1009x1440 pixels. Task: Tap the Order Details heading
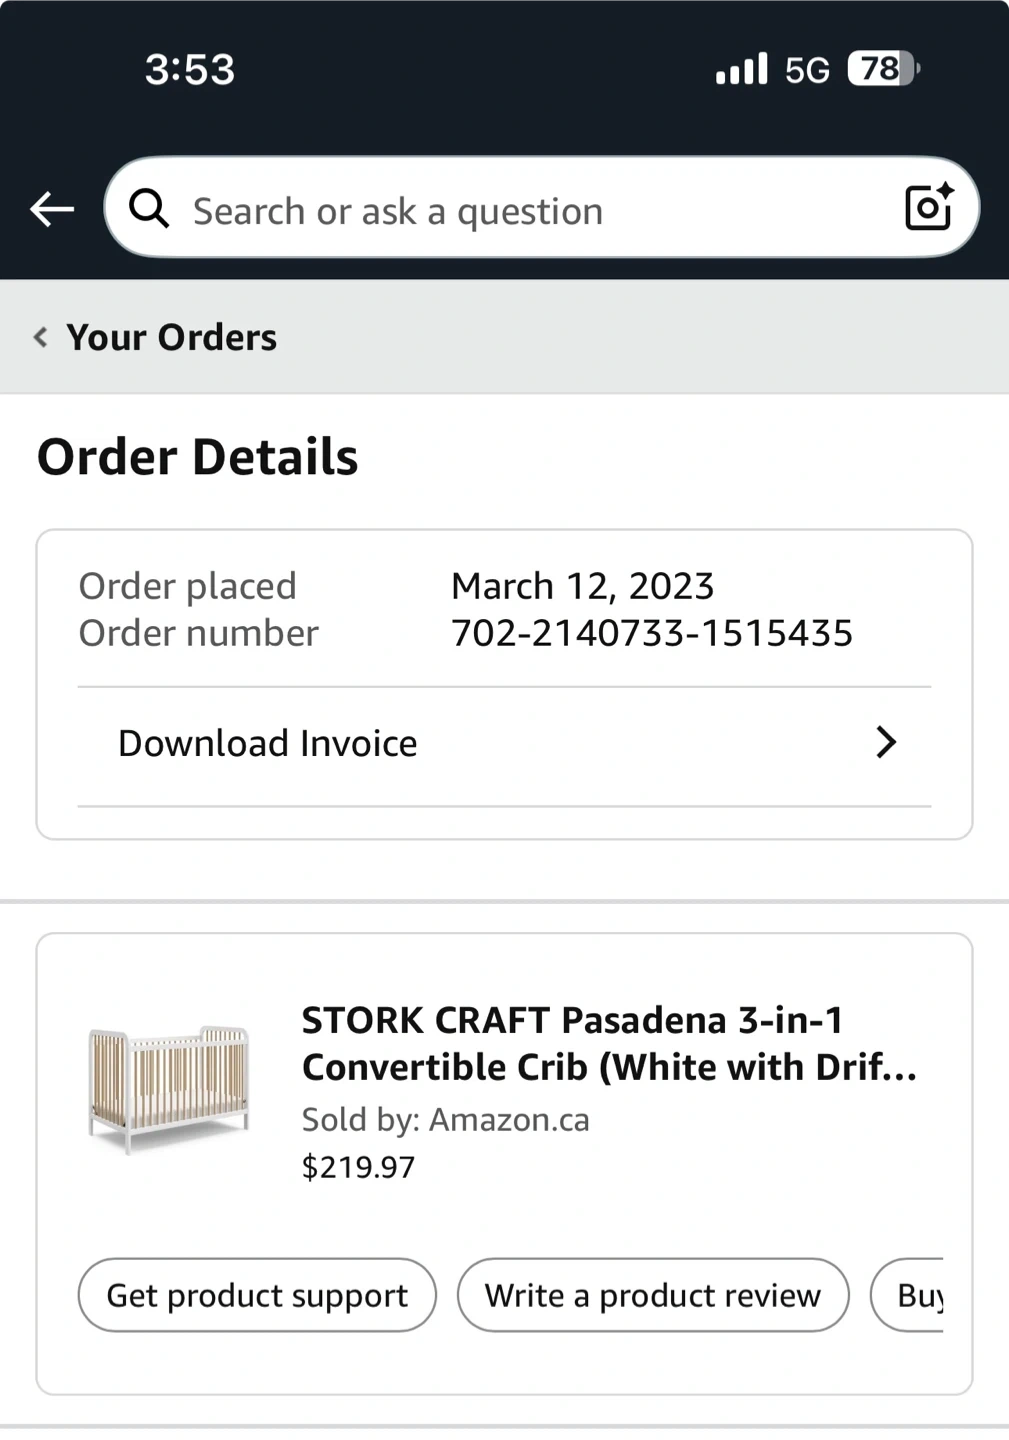tap(198, 457)
